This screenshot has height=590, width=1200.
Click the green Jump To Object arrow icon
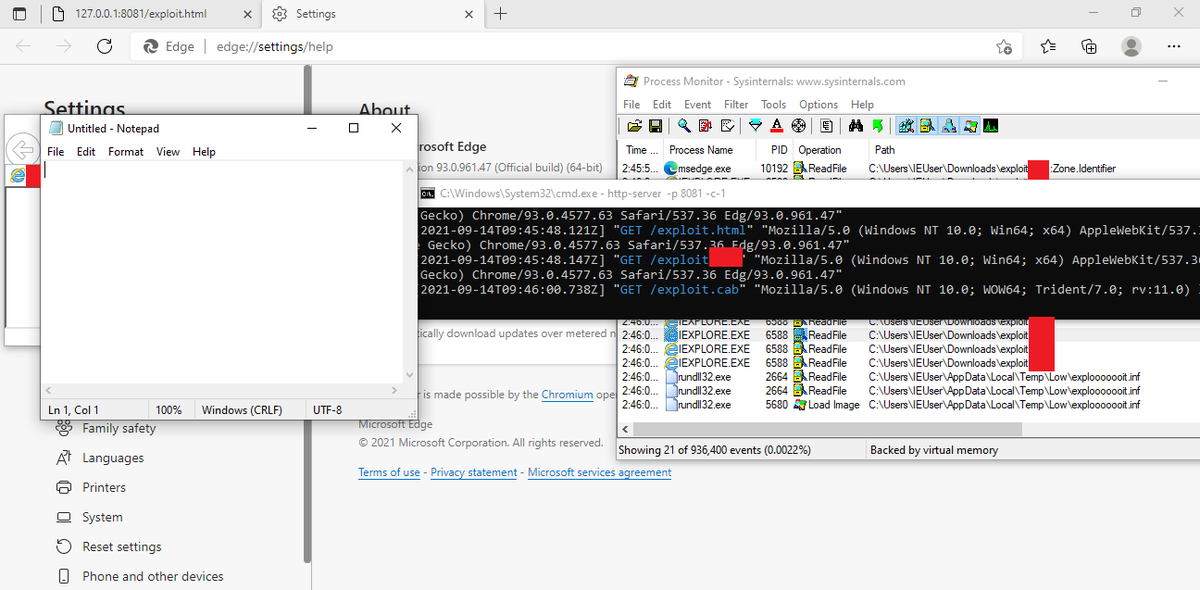click(877, 126)
